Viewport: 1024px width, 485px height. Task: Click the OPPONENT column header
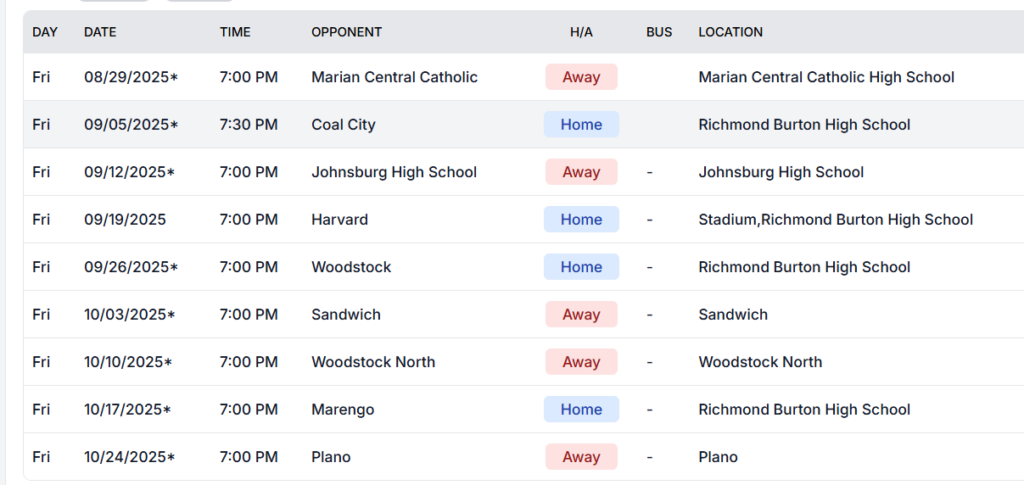[346, 32]
